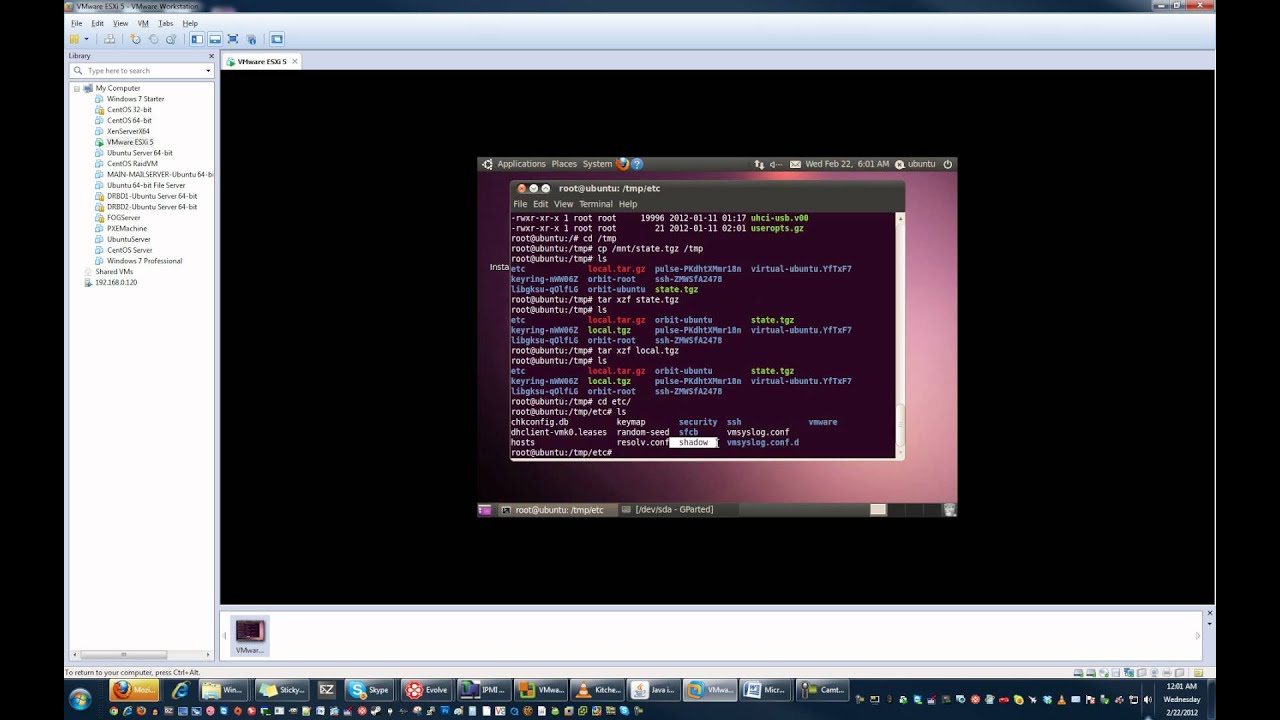1280x720 pixels.
Task: Enter full screen mode icon
Action: (233, 39)
